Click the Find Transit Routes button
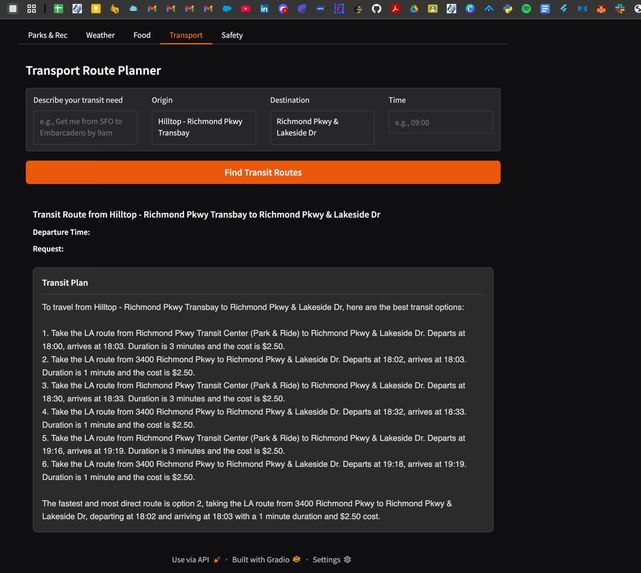The width and height of the screenshot is (641, 573). coord(263,172)
